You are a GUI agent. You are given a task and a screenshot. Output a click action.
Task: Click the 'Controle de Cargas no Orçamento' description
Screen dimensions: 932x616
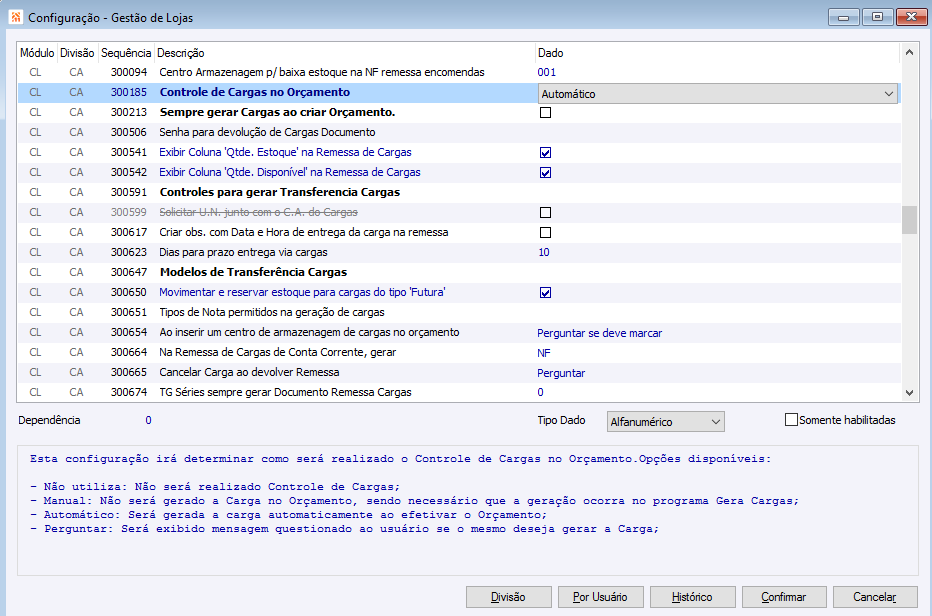255,92
